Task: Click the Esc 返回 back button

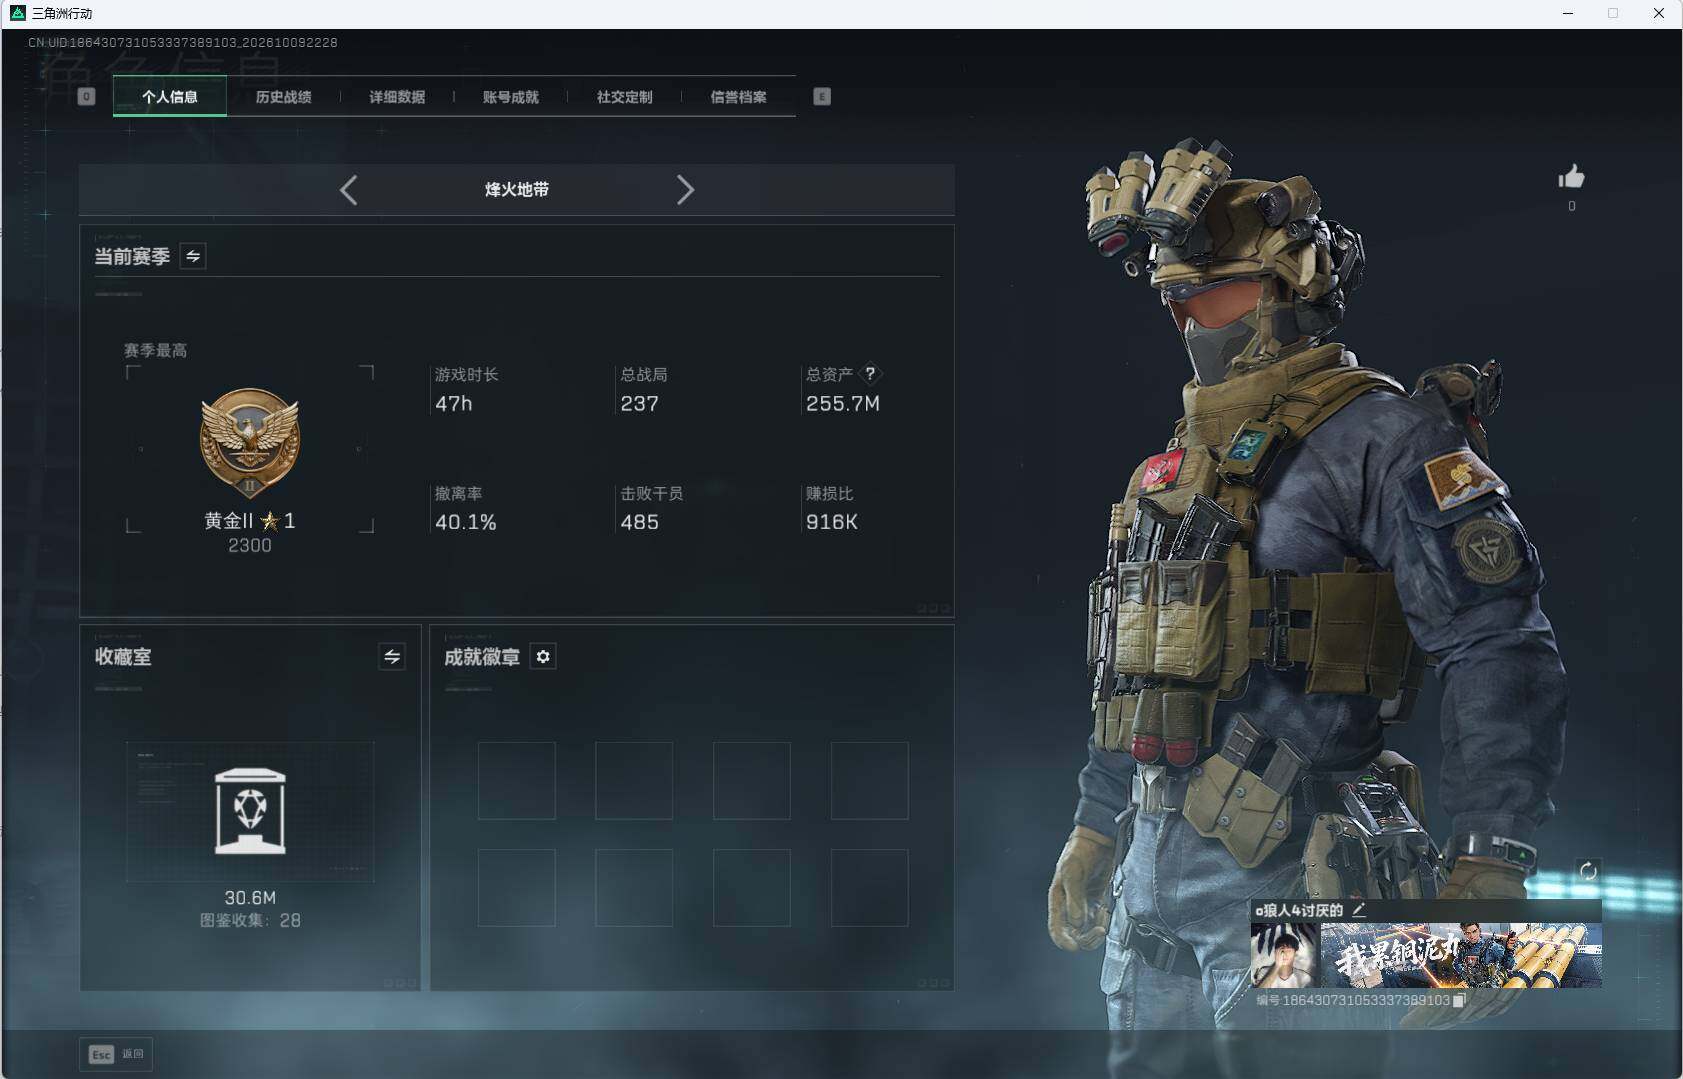Action: coord(116,1054)
